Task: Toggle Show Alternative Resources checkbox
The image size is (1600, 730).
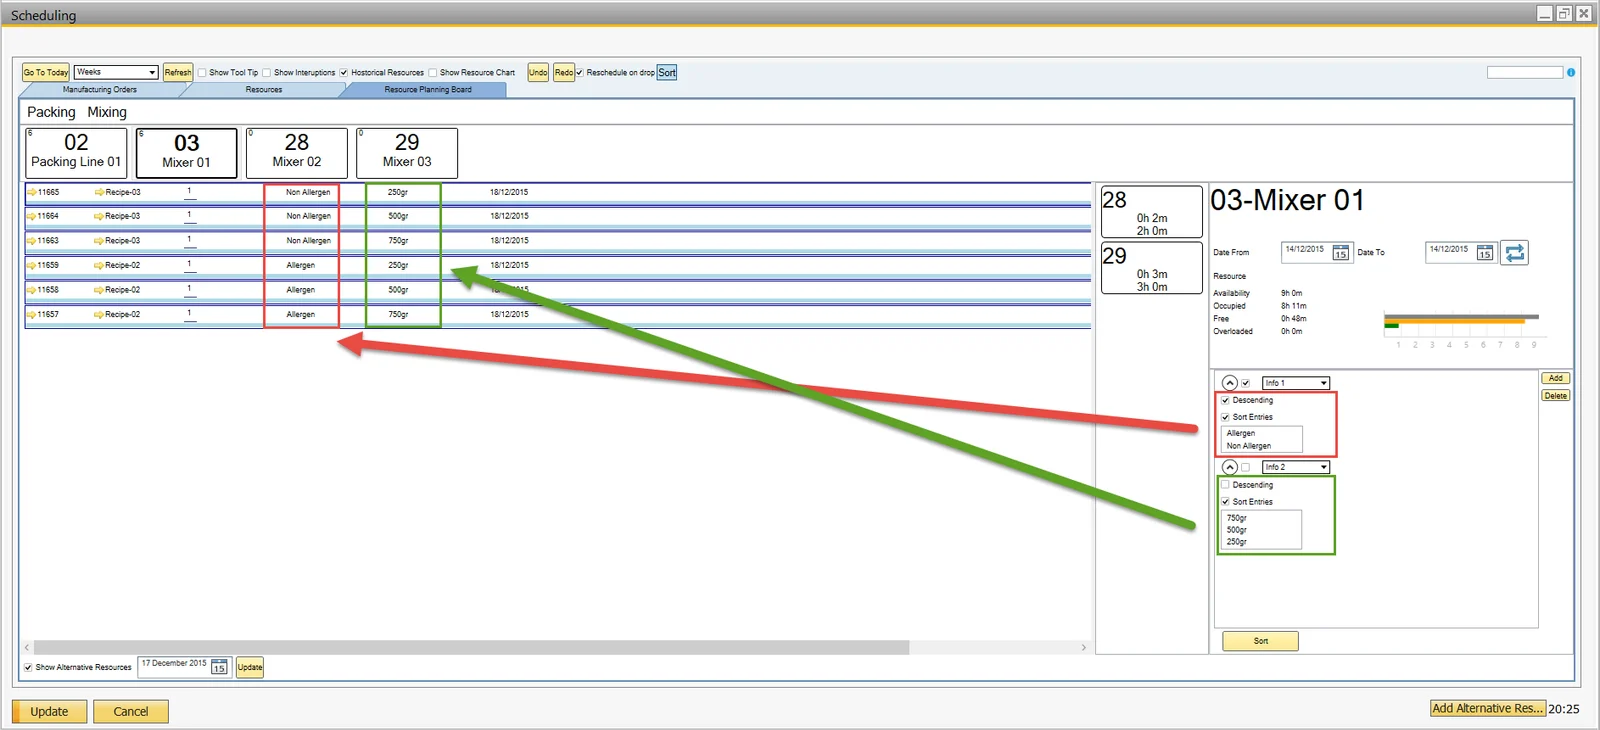Action: click(x=28, y=667)
